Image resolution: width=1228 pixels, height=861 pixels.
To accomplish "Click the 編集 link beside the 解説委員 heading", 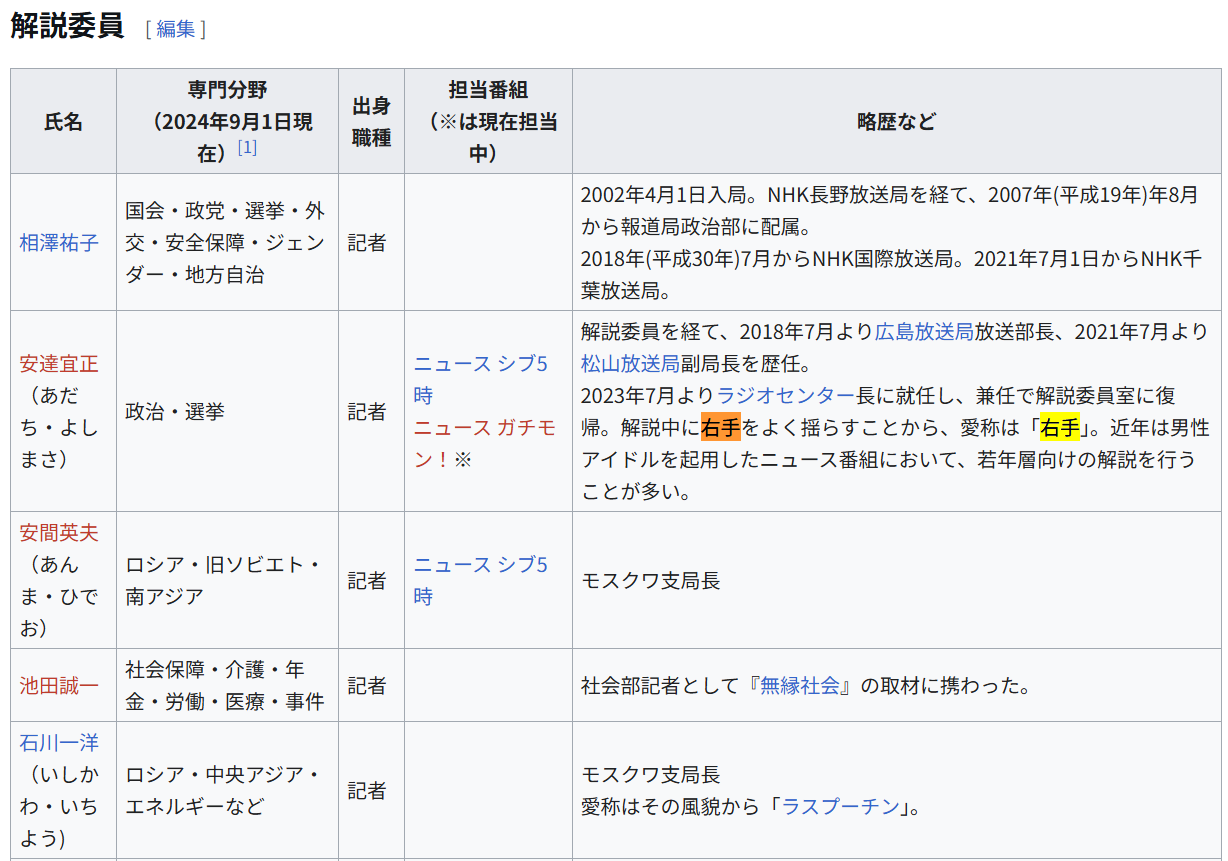I will click(176, 29).
